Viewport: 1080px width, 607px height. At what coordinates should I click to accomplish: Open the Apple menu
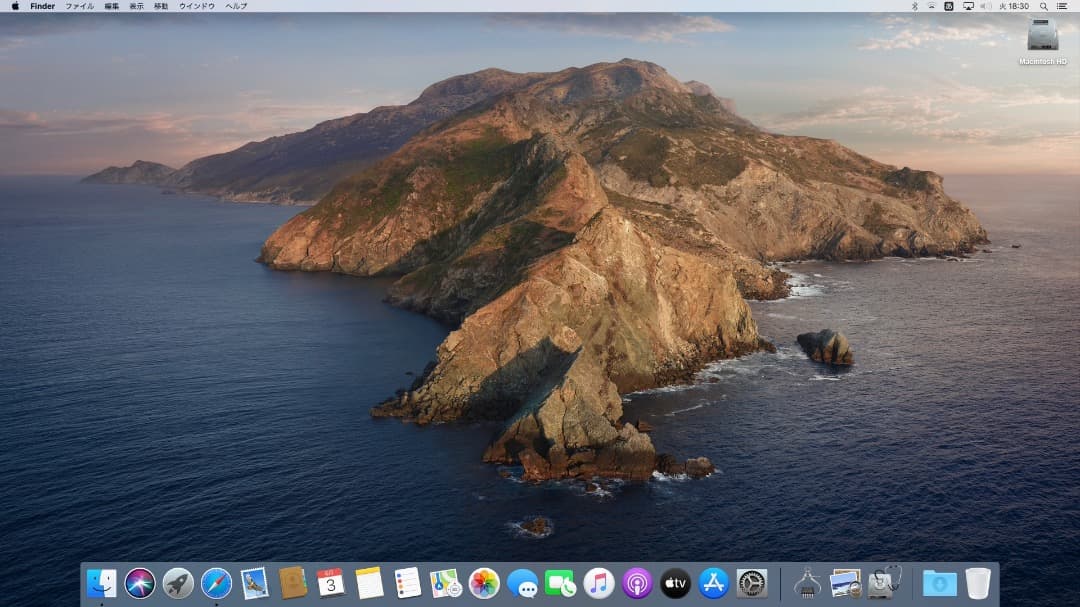coord(15,6)
